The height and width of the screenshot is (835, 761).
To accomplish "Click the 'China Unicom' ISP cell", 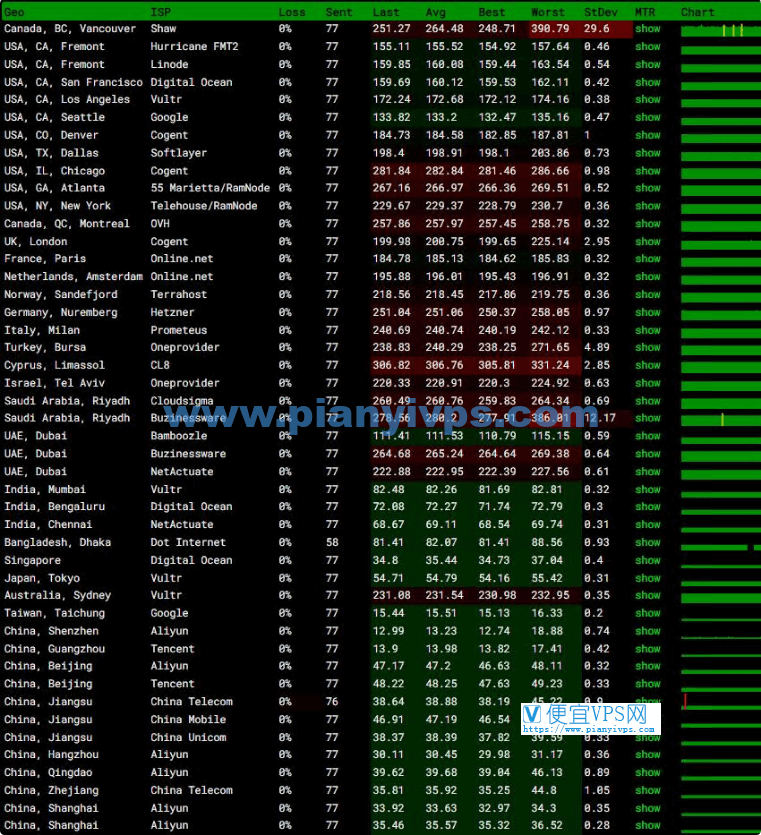I will tap(188, 738).
